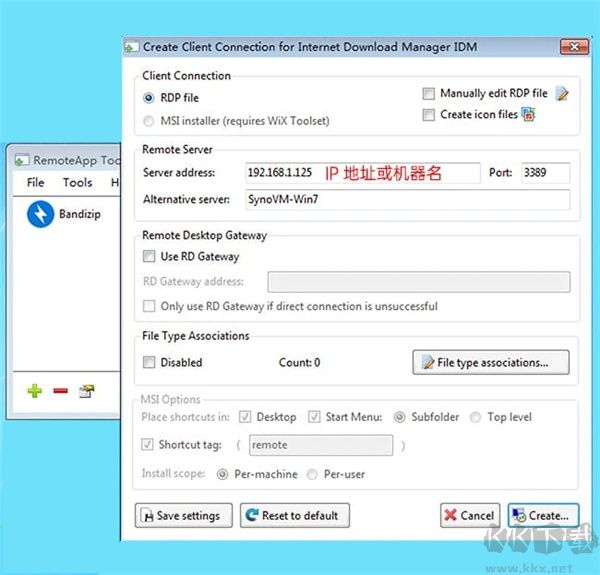
Task: Open the Tools menu
Action: pos(77,183)
